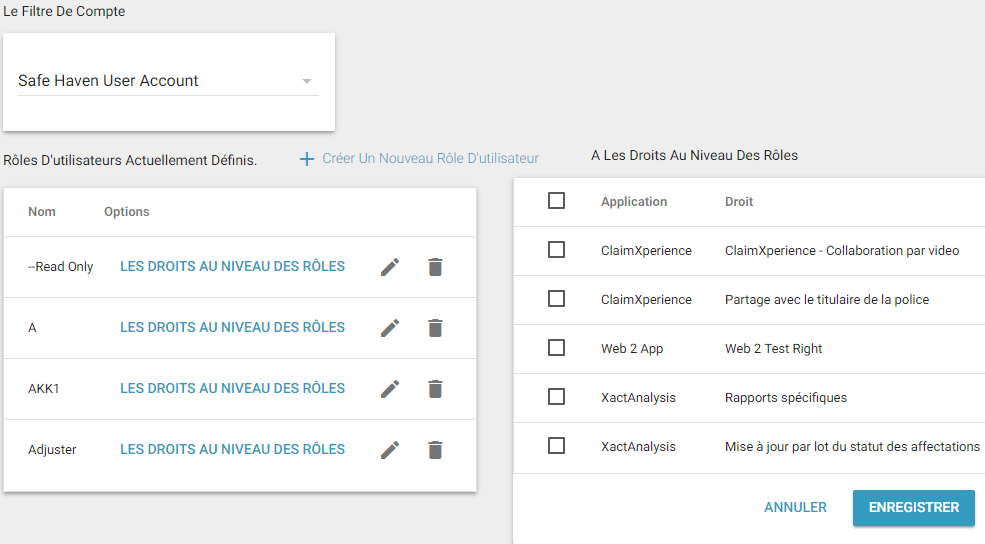
Task: Tick the Rapports spécifiques checkbox
Action: click(557, 397)
